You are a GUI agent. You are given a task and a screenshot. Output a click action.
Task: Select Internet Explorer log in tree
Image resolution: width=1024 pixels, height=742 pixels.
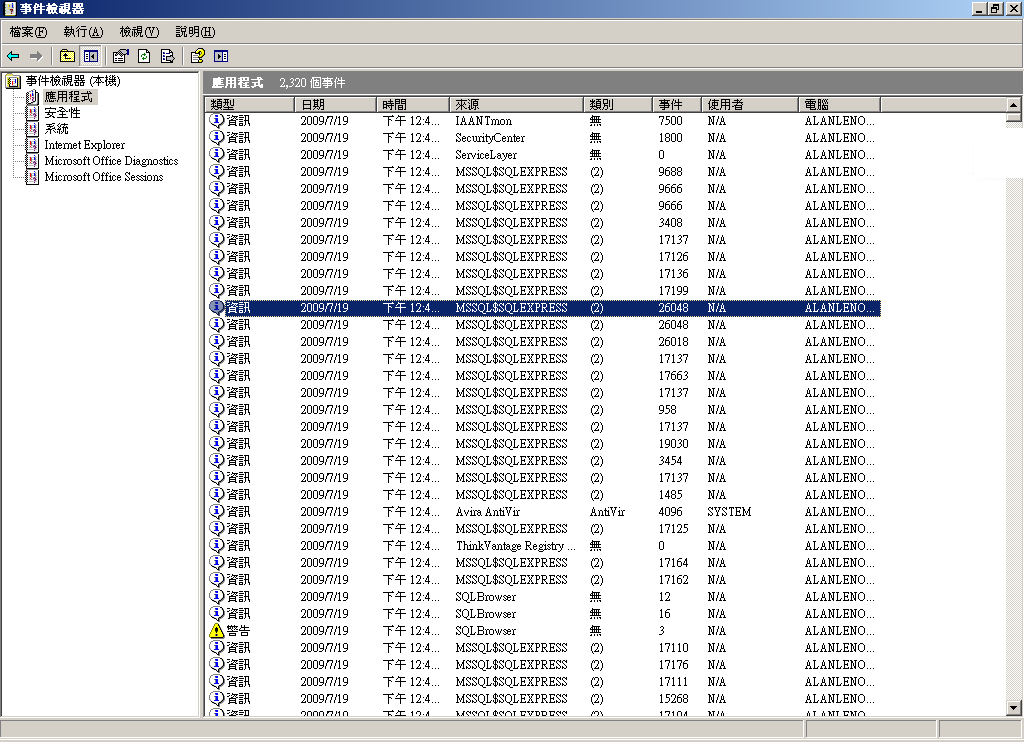84,145
